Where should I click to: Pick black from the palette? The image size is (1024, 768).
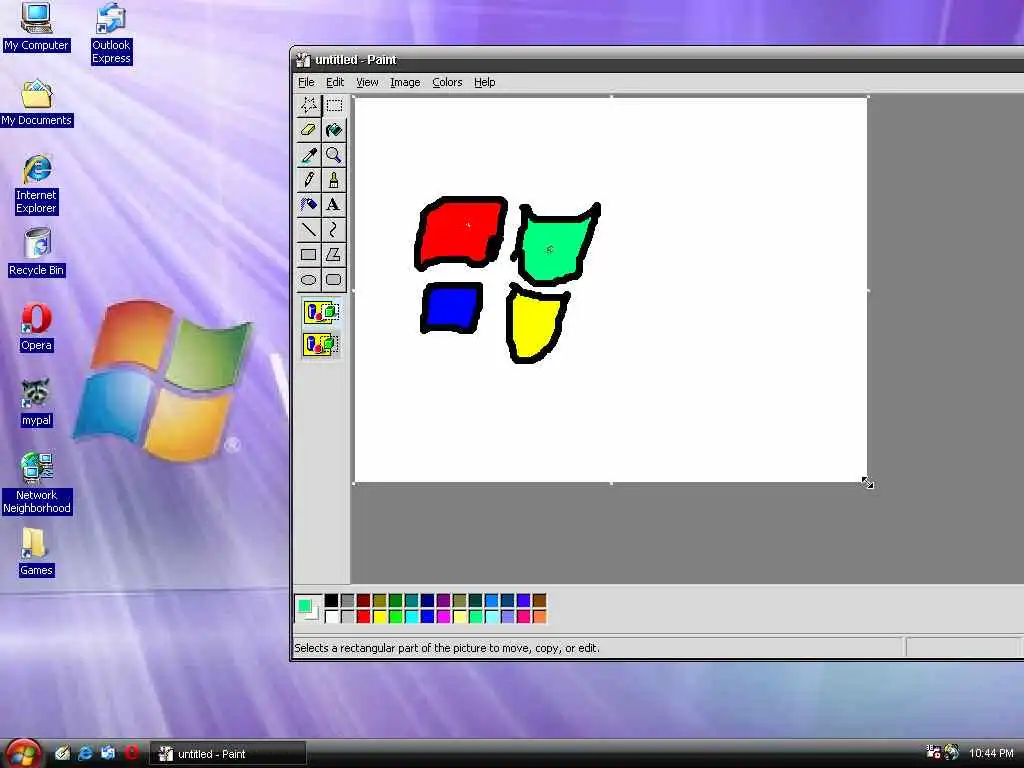click(332, 600)
